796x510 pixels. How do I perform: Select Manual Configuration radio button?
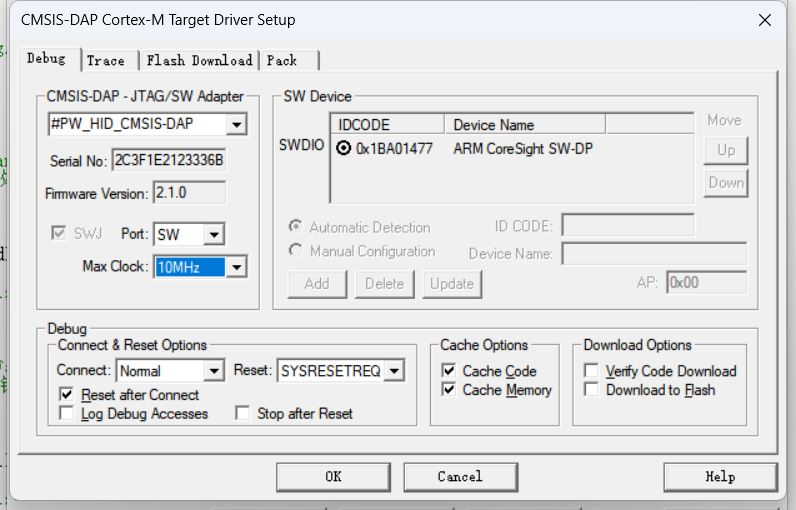pos(295,250)
